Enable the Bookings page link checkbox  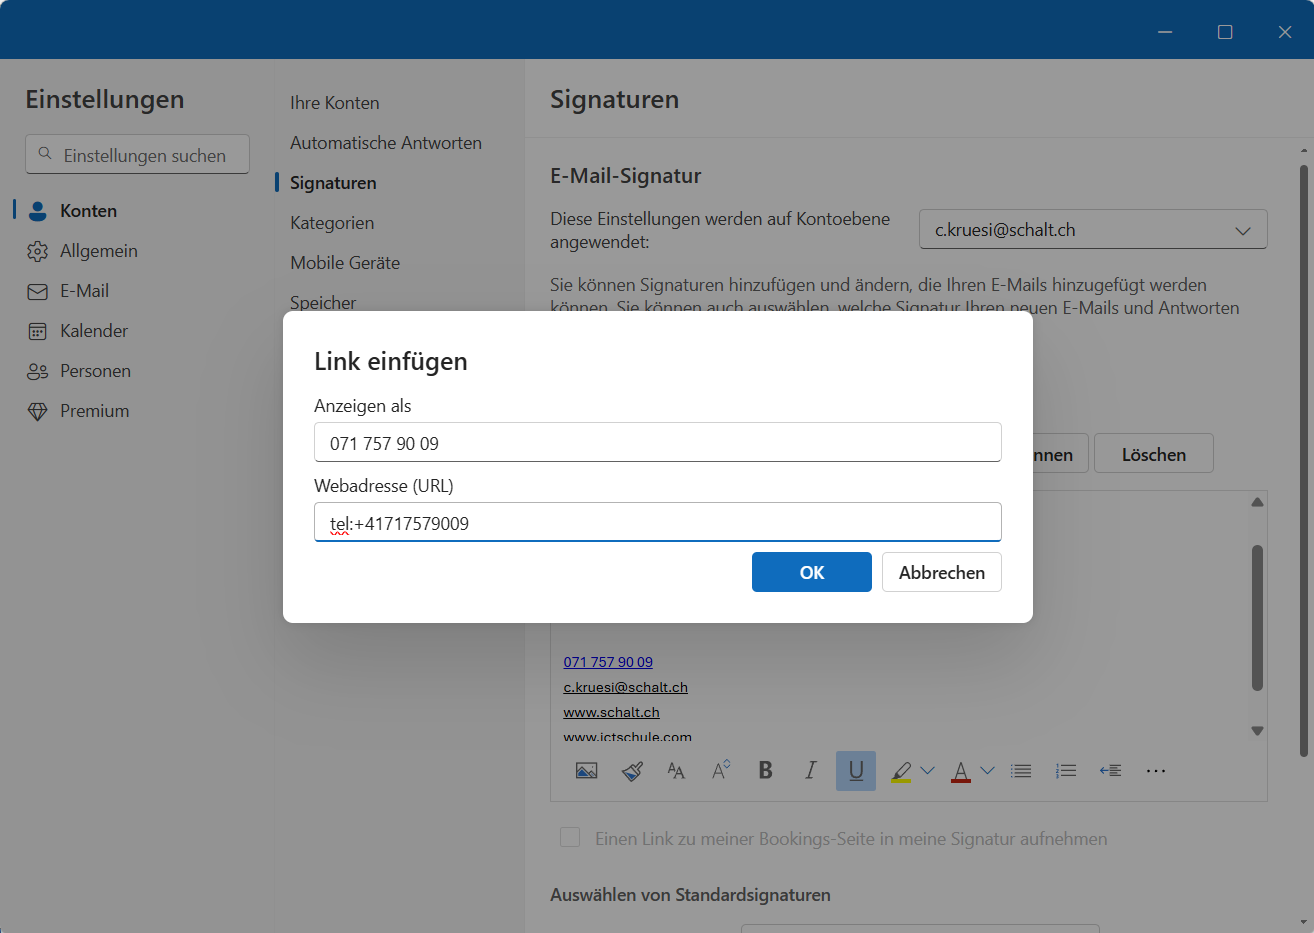click(570, 838)
